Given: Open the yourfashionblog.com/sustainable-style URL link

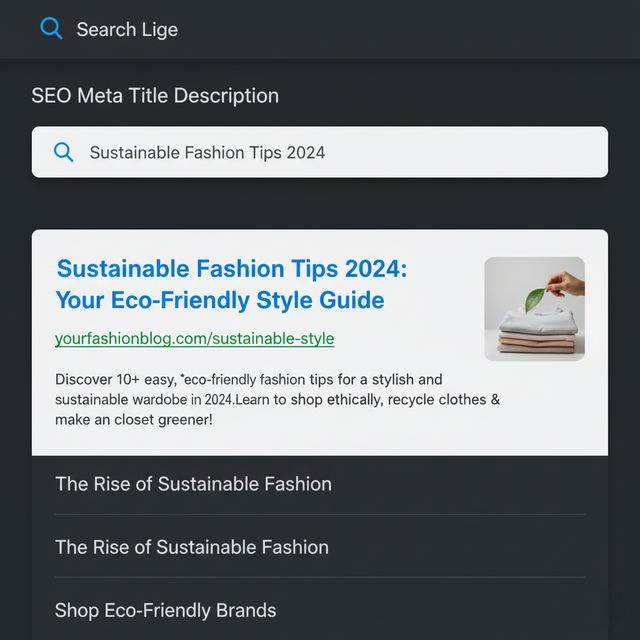Looking at the screenshot, I should click(195, 339).
